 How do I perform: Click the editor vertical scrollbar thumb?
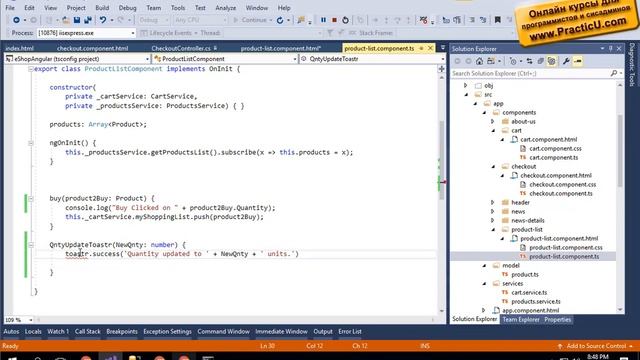[441, 160]
